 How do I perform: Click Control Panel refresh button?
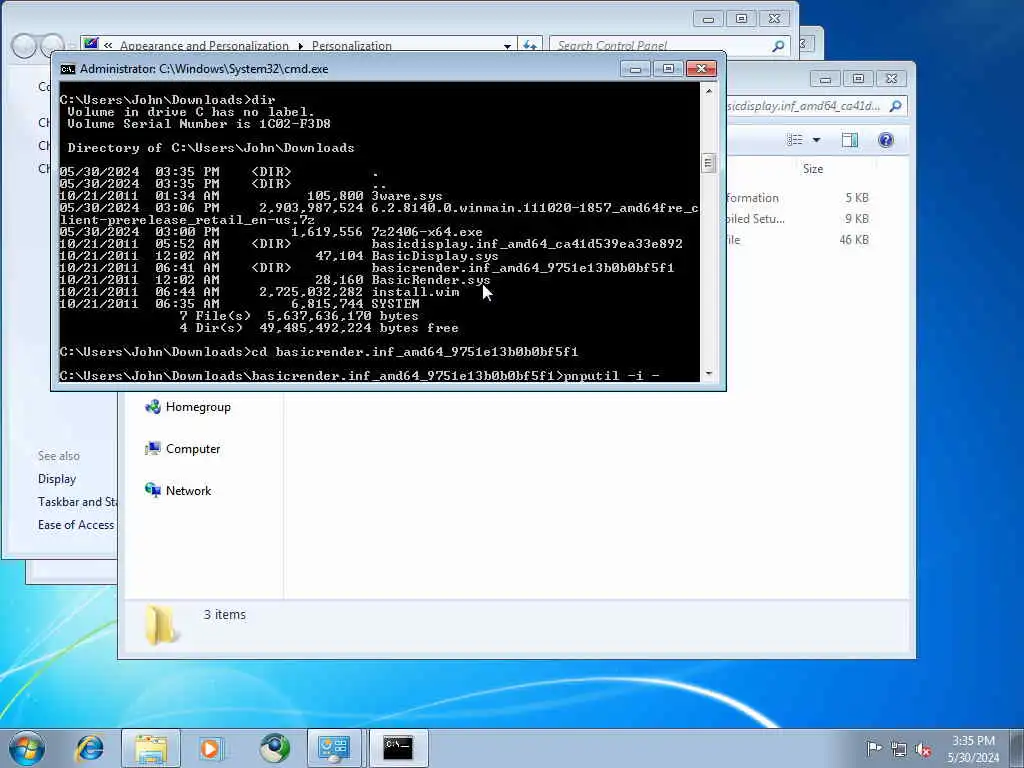529,45
